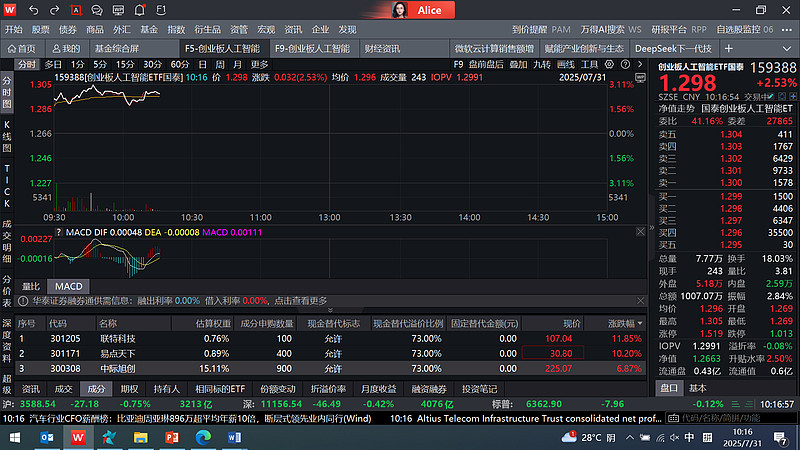The height and width of the screenshot is (450, 800).
Task: Open the chat messages icon
Action: coord(96,10)
